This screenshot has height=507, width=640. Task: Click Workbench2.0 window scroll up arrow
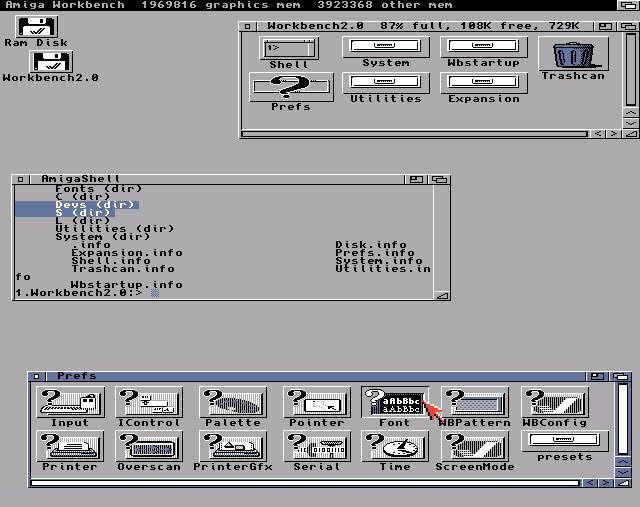(x=631, y=112)
